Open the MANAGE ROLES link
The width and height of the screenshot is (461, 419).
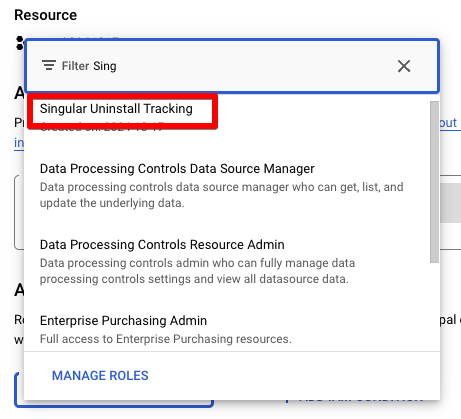tap(100, 376)
